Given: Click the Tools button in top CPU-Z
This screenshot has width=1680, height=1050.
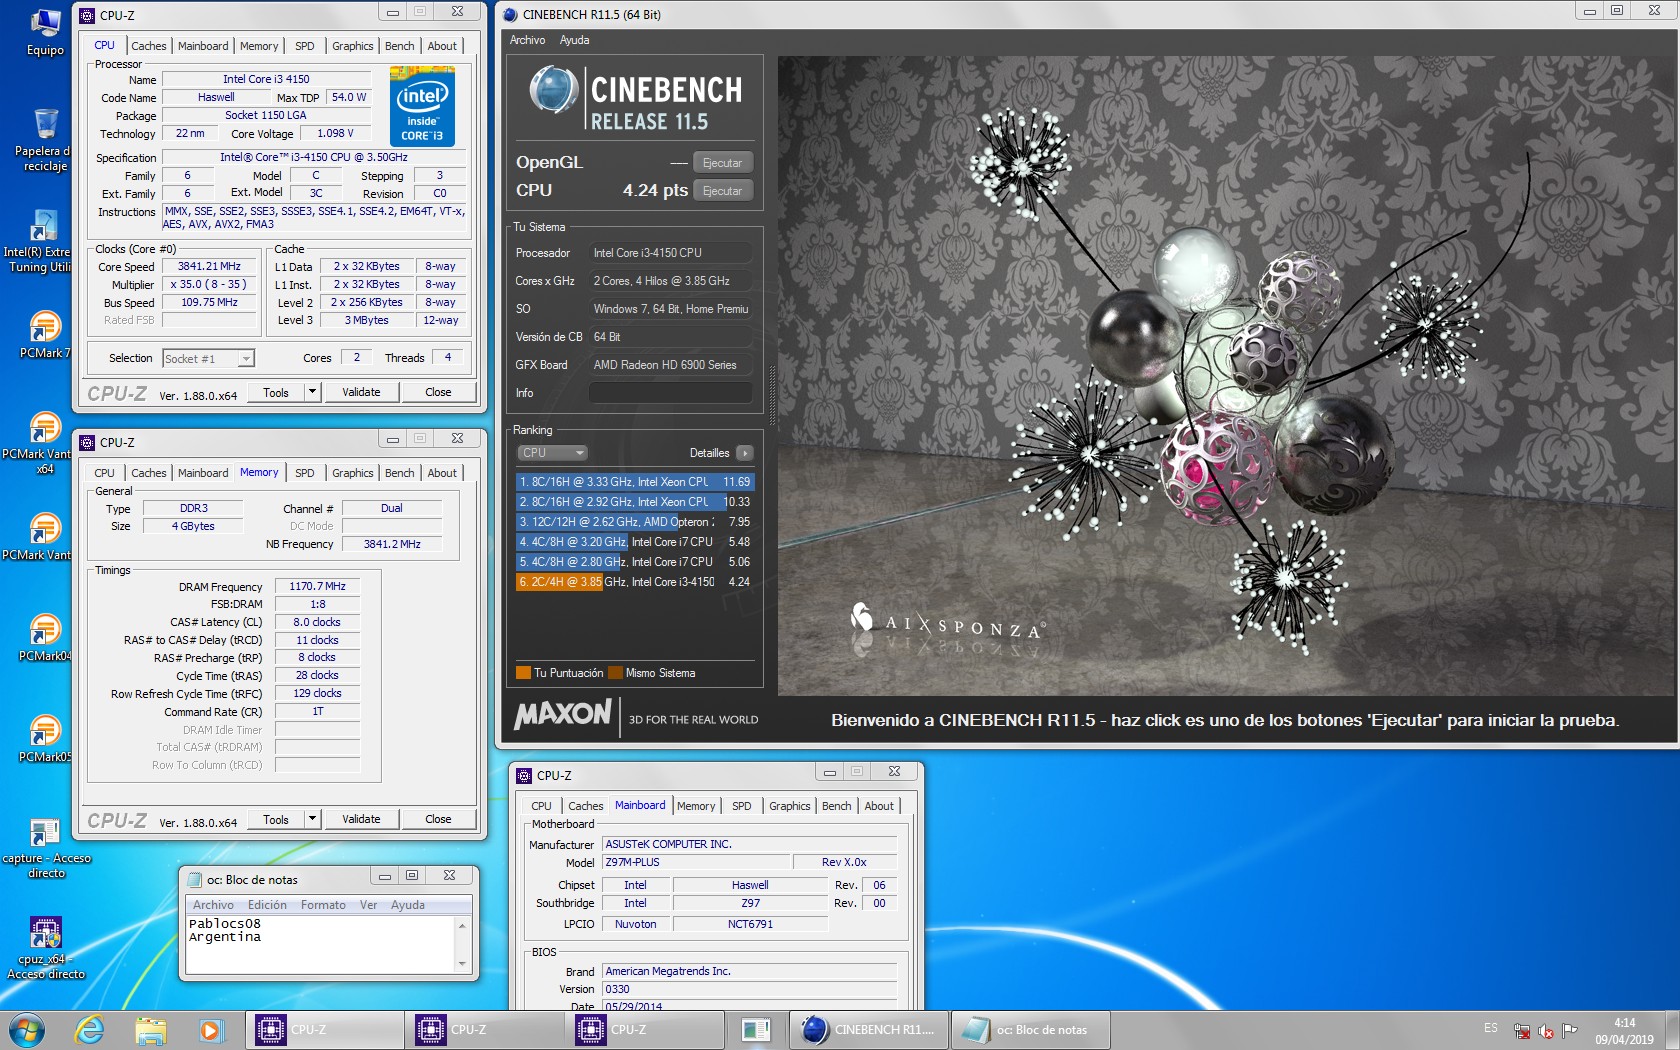Looking at the screenshot, I should (276, 392).
